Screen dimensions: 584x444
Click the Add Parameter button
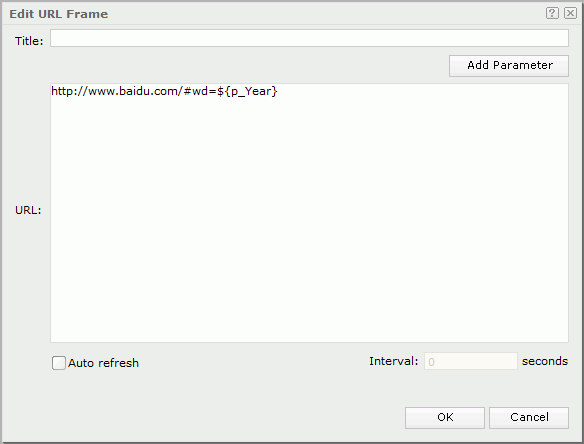coord(509,66)
